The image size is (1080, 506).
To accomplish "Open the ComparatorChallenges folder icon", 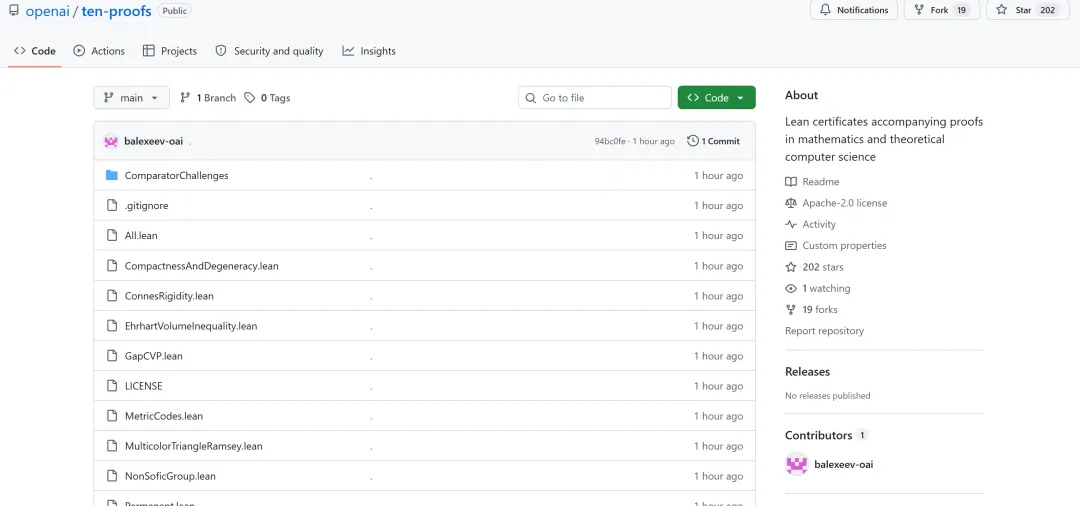I will click(x=112, y=176).
